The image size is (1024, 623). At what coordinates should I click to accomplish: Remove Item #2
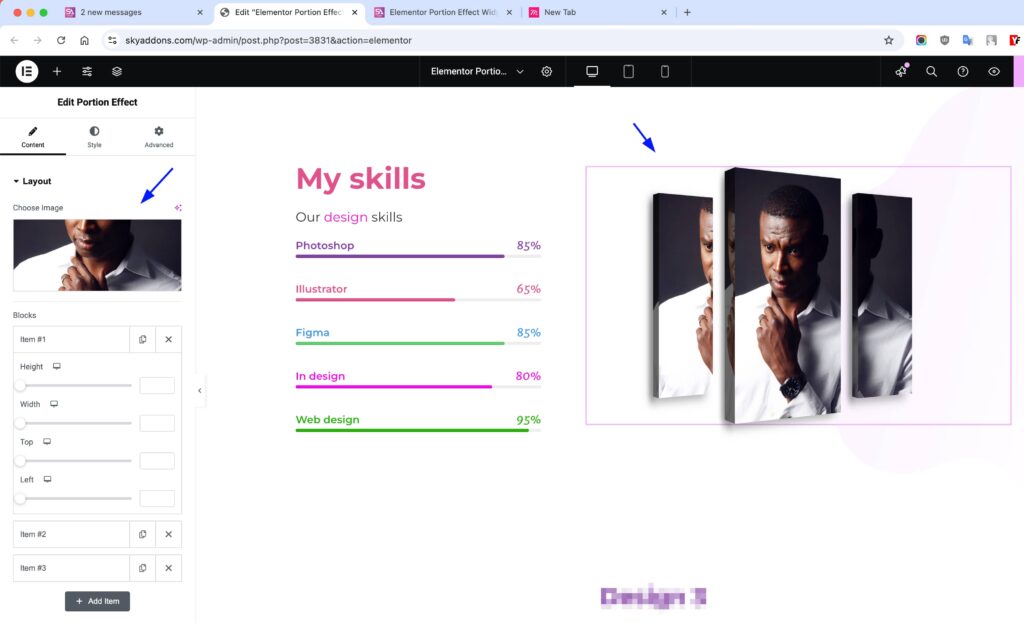168,534
